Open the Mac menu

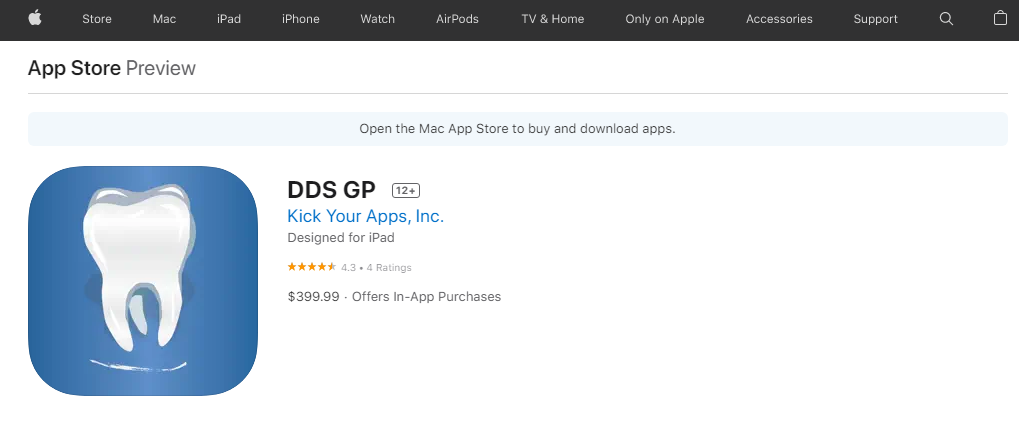point(164,19)
